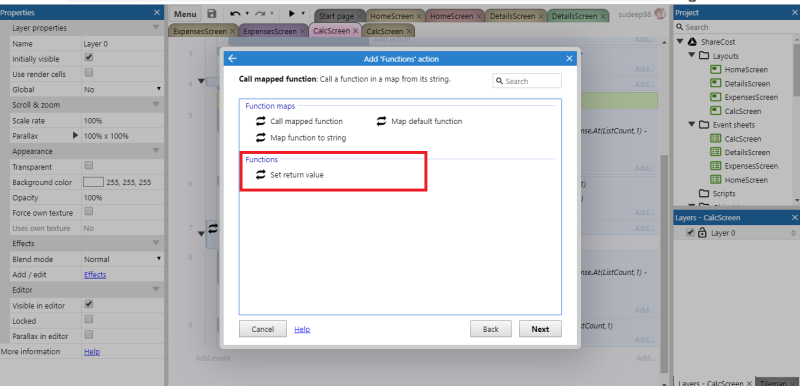Click the Background color swatch
The width and height of the screenshot is (800, 386).
(x=93, y=182)
